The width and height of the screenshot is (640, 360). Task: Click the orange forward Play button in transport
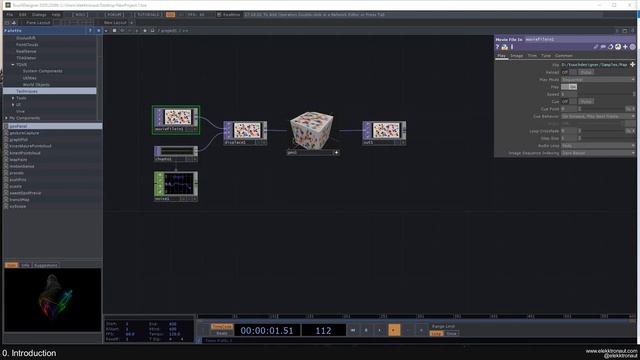(x=394, y=330)
